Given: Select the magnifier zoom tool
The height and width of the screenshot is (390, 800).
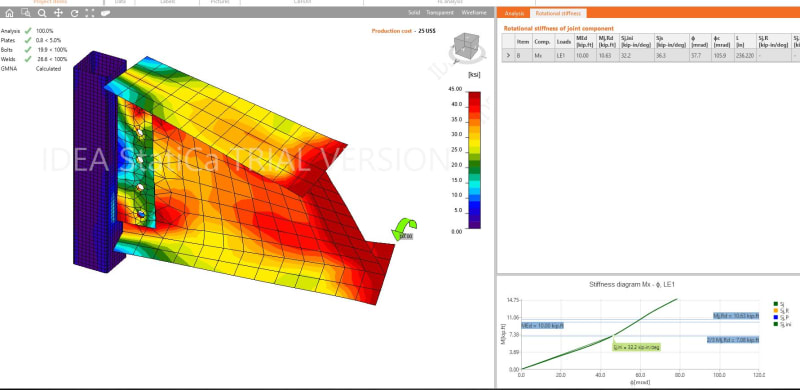Looking at the screenshot, I should coord(42,13).
